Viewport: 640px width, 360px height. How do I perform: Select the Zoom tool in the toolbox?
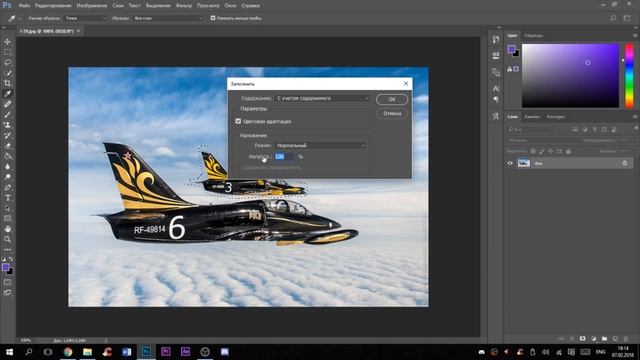7,240
